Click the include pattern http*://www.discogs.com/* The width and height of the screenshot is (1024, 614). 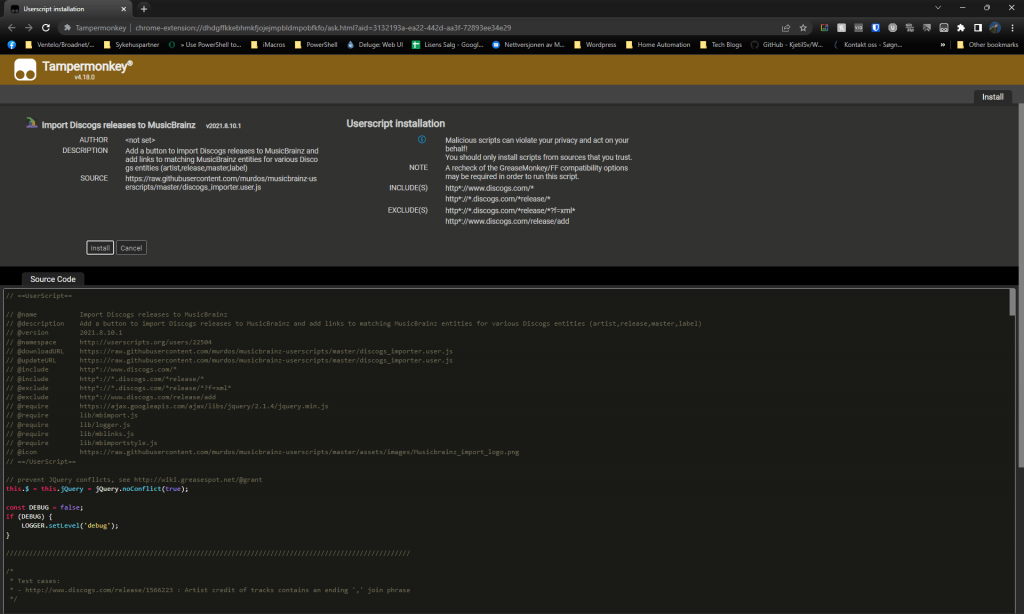pyautogui.click(x=489, y=188)
